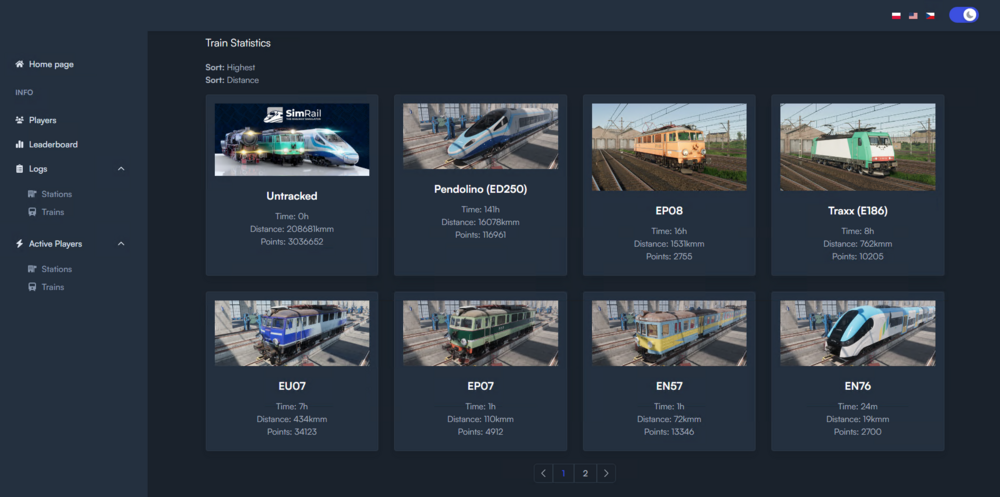
Task: Toggle the dark mode moon switch
Action: pyautogui.click(x=963, y=15)
